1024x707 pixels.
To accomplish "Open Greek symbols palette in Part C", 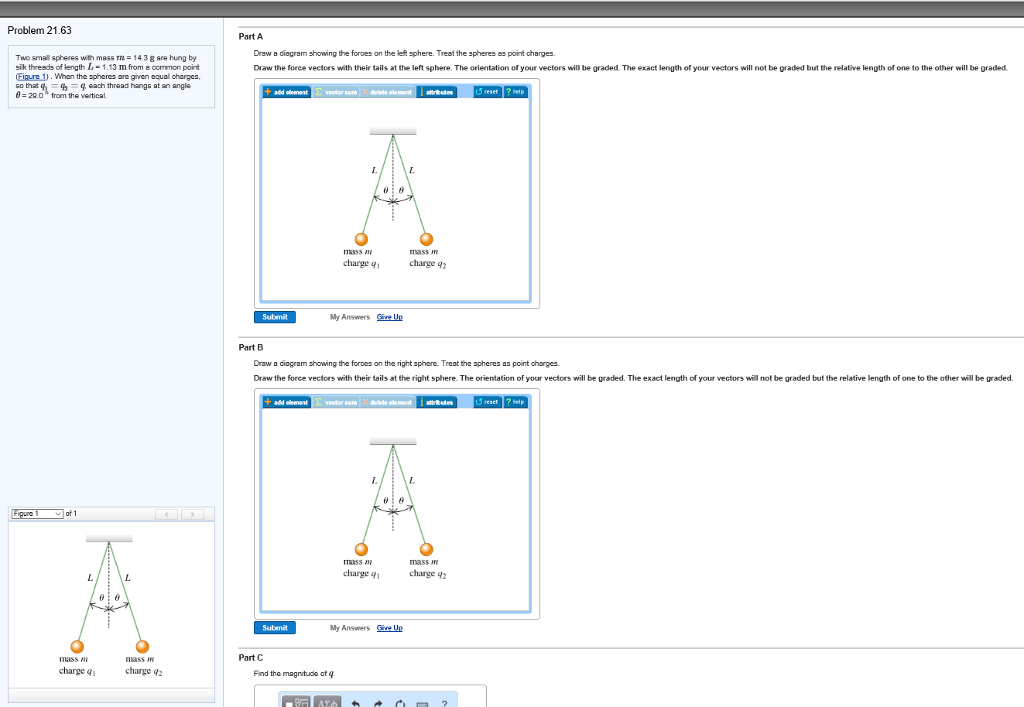I will pos(328,703).
